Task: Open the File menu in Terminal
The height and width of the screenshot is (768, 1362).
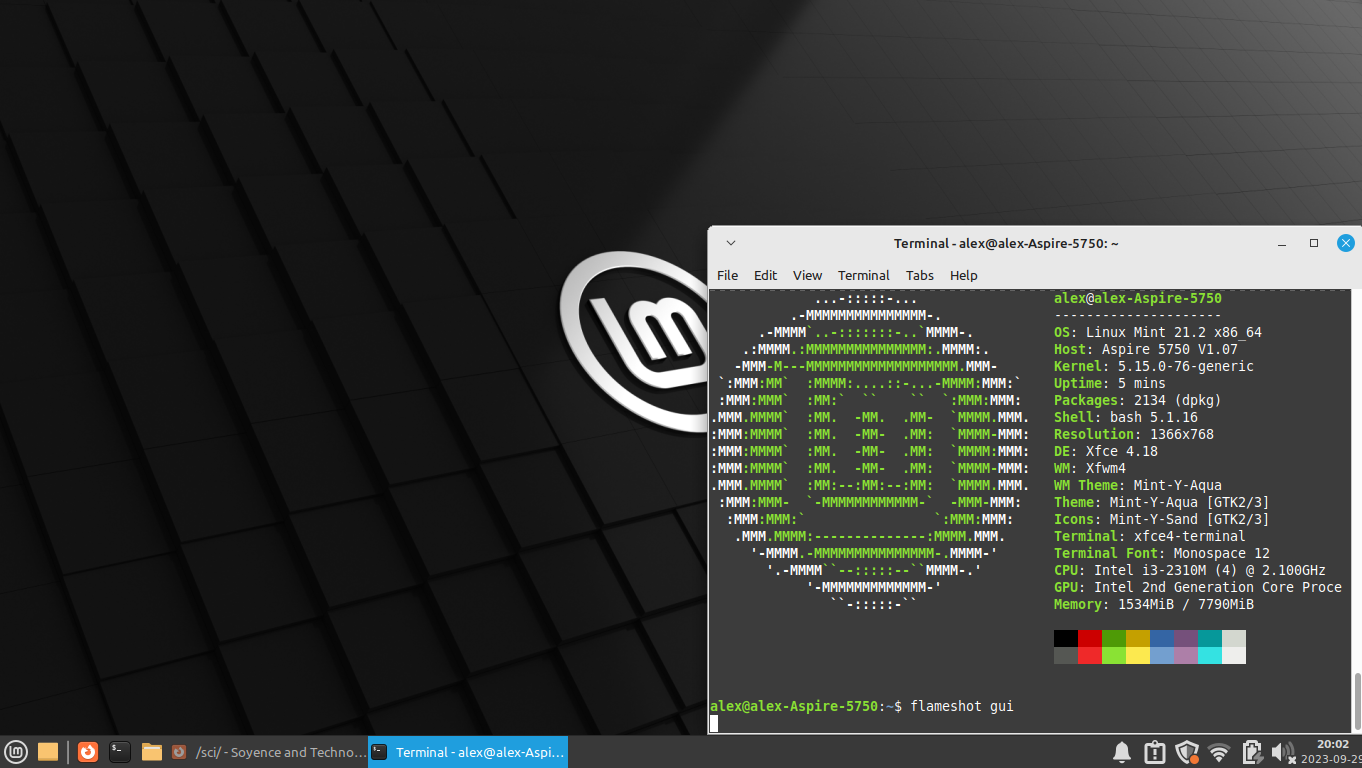Action: click(x=728, y=275)
